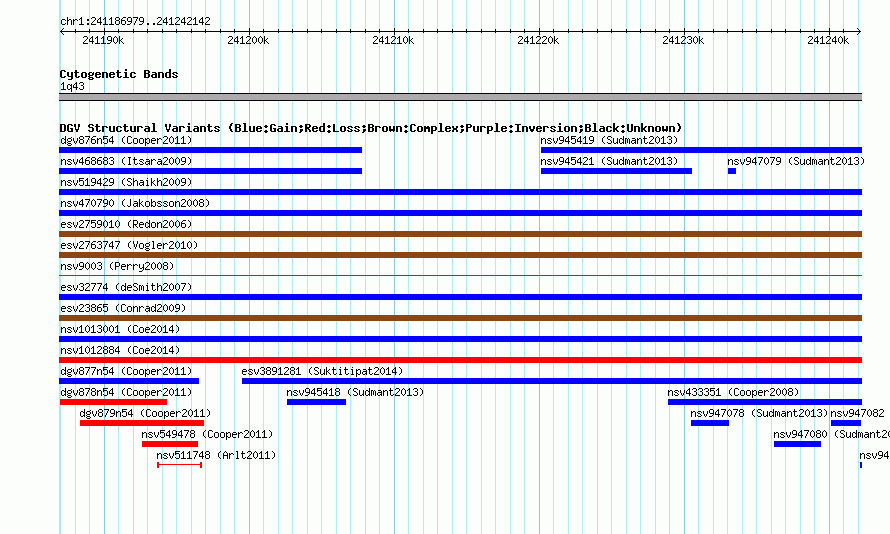
Task: Click the 241220k ruler position
Action: coord(538,40)
